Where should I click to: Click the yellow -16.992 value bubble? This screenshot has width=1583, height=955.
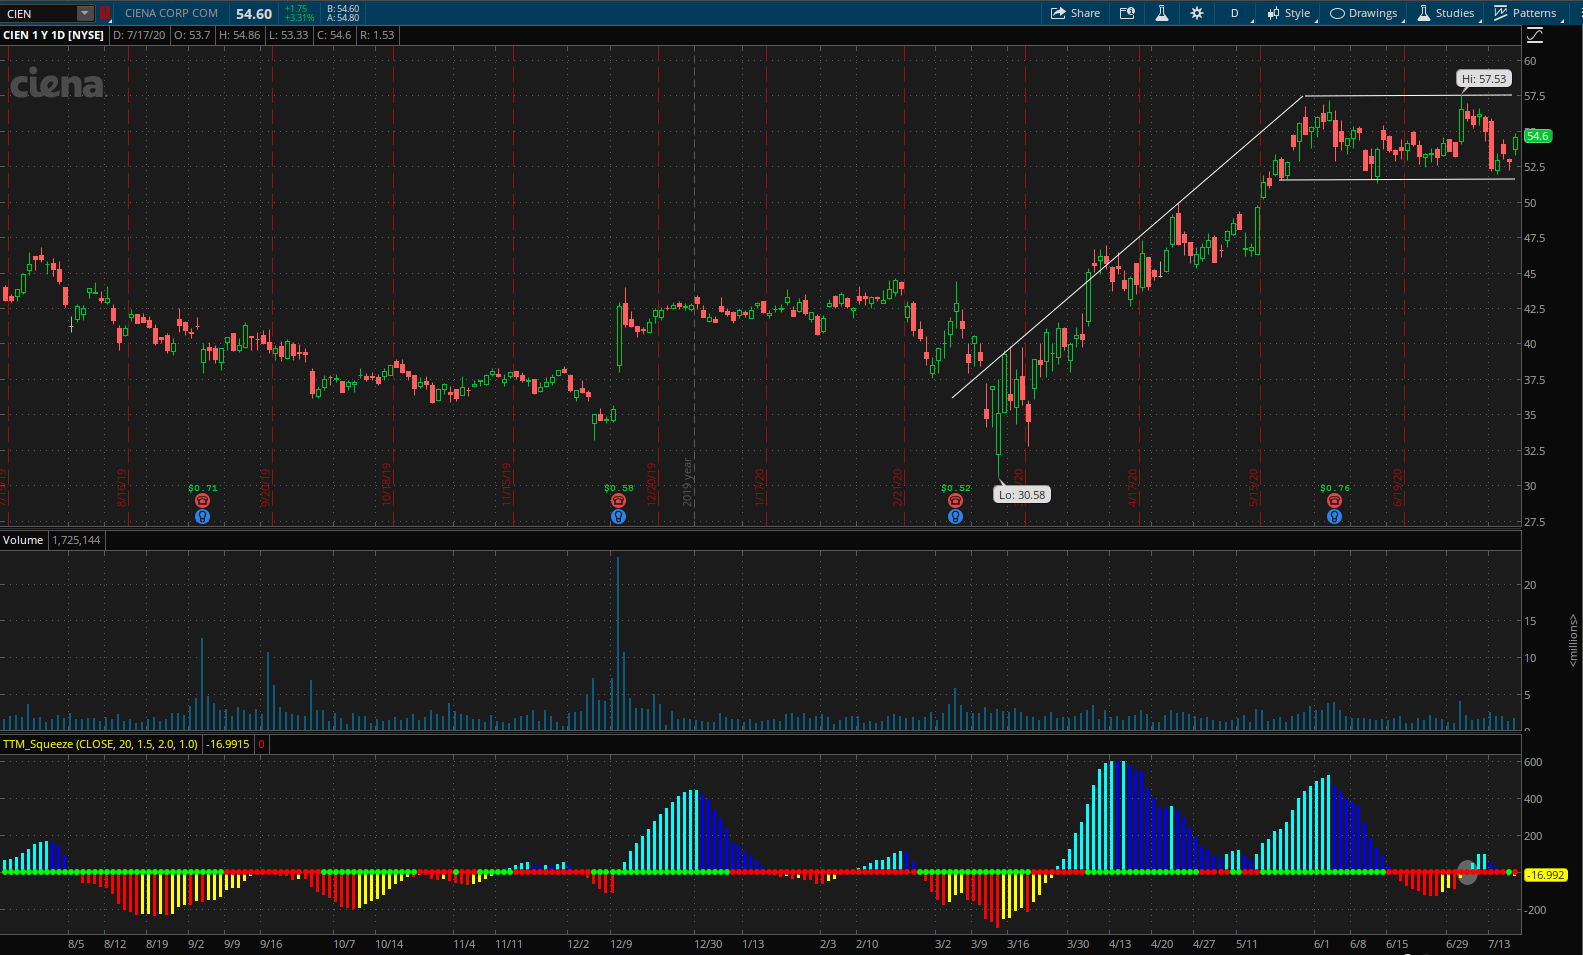(x=1546, y=875)
